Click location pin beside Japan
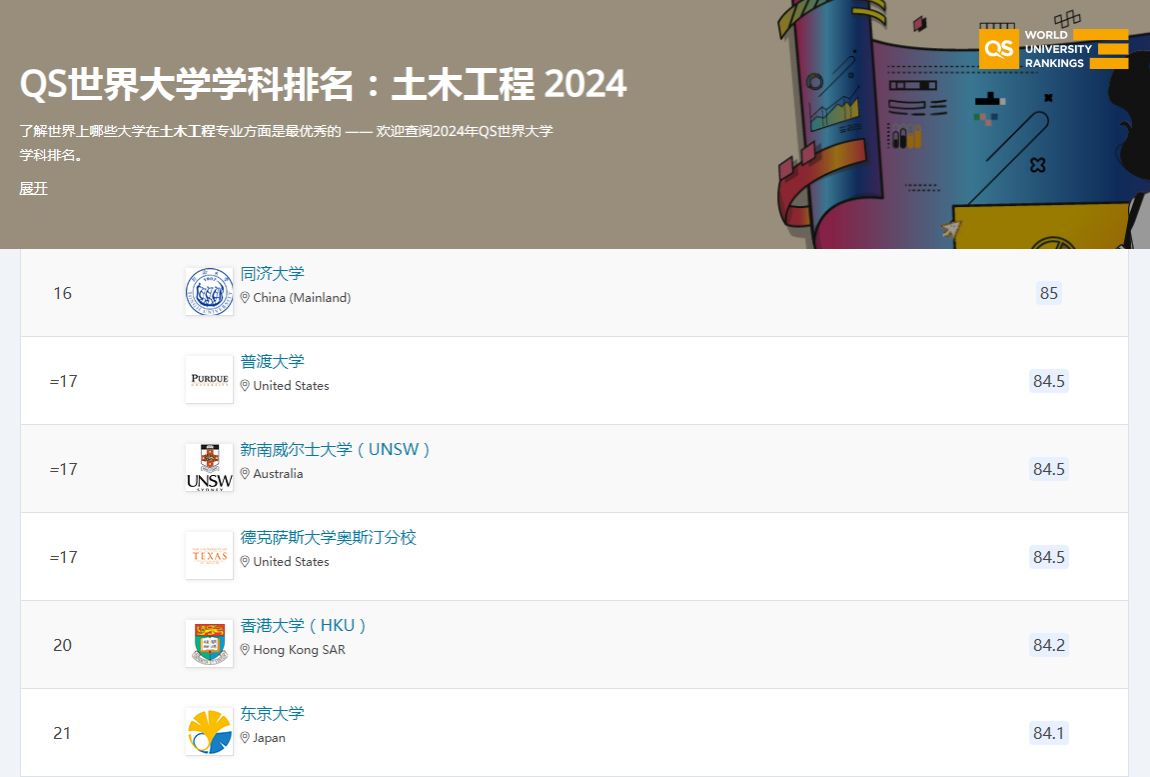 (245, 738)
